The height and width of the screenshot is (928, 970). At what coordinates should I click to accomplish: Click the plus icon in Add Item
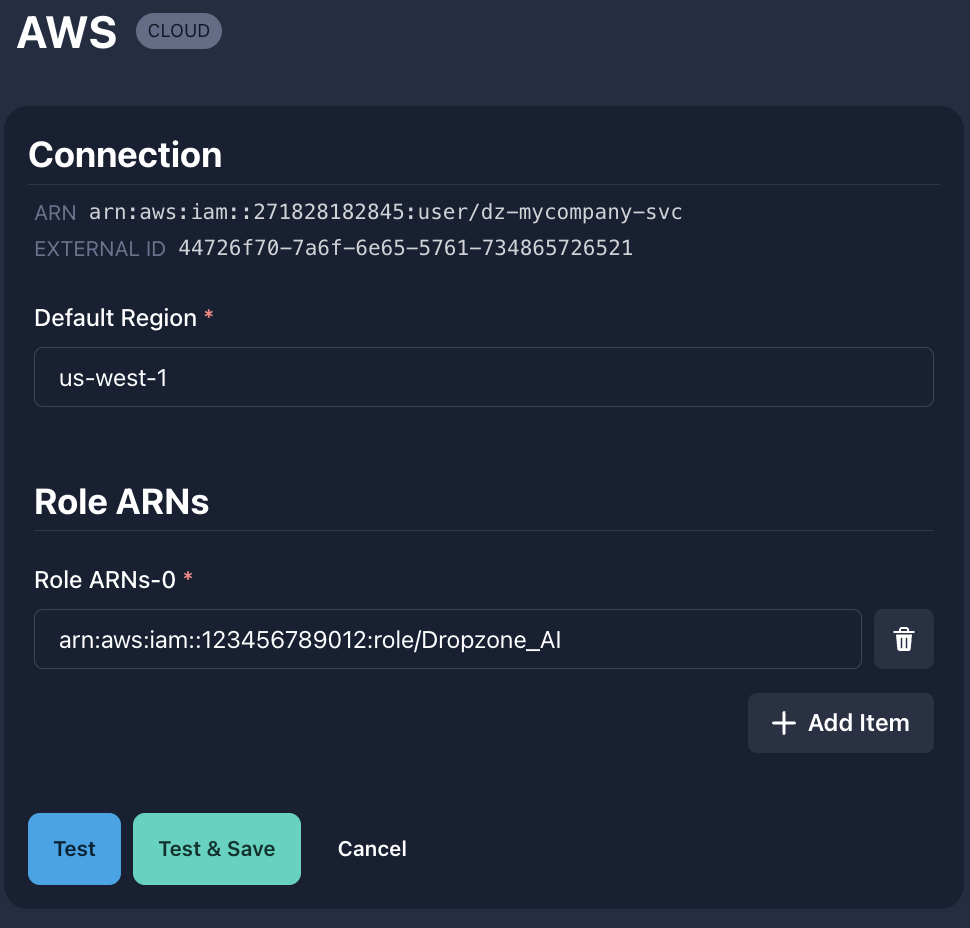[784, 723]
